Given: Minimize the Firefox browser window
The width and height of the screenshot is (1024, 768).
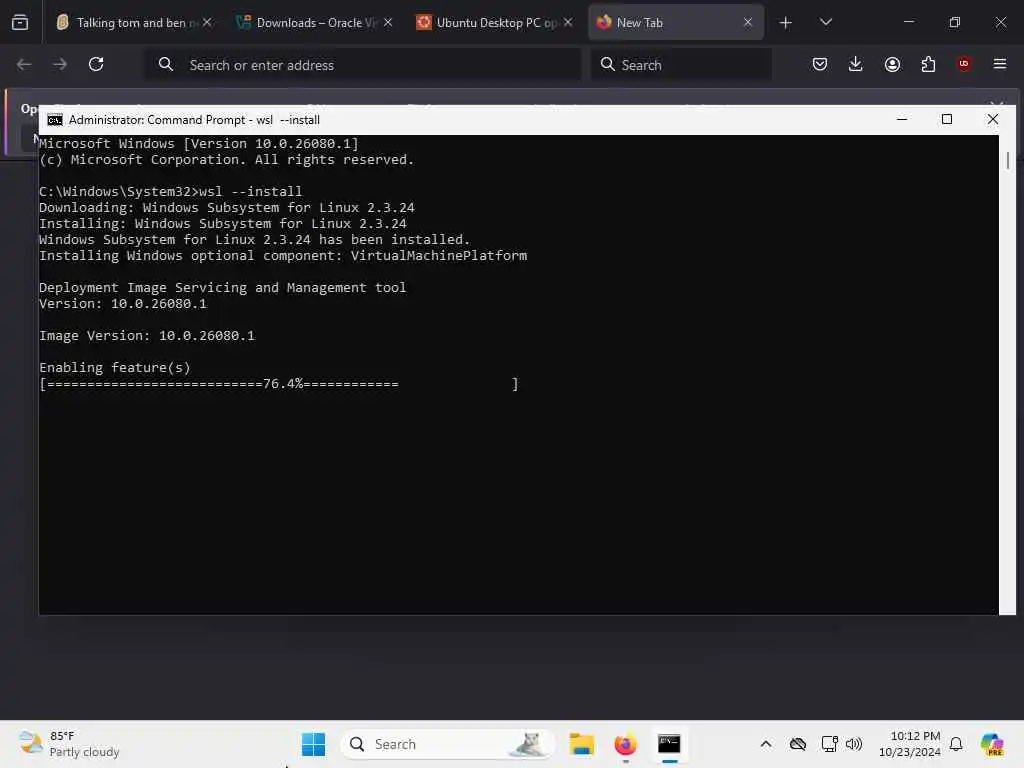Looking at the screenshot, I should pos(908,22).
